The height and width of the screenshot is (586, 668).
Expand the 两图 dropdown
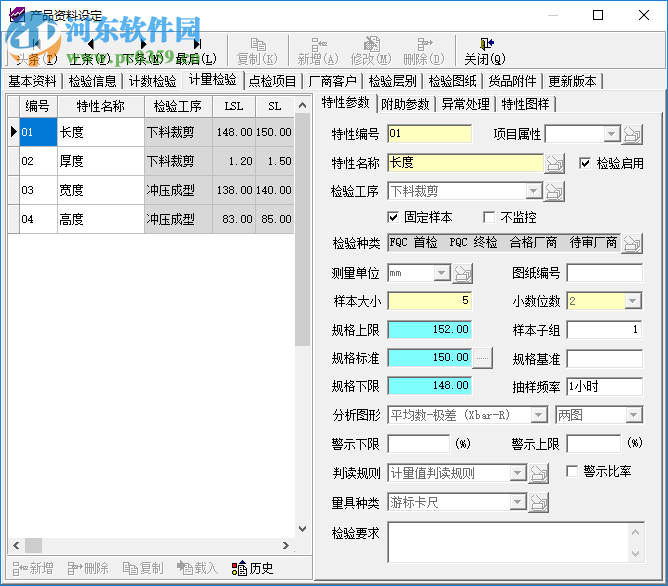click(634, 414)
